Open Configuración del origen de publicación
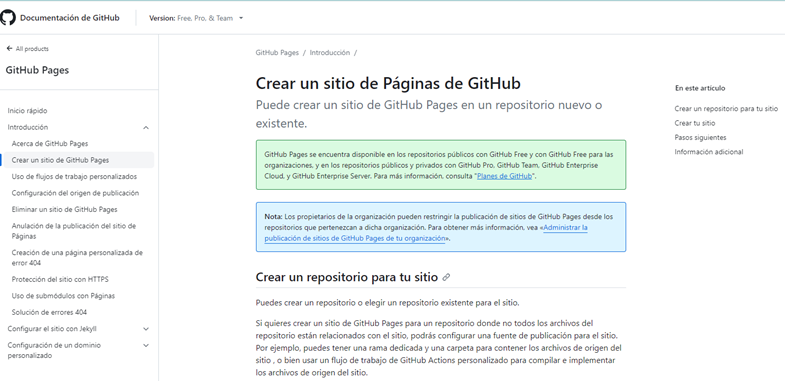This screenshot has height=381, width=785. tap(75, 193)
